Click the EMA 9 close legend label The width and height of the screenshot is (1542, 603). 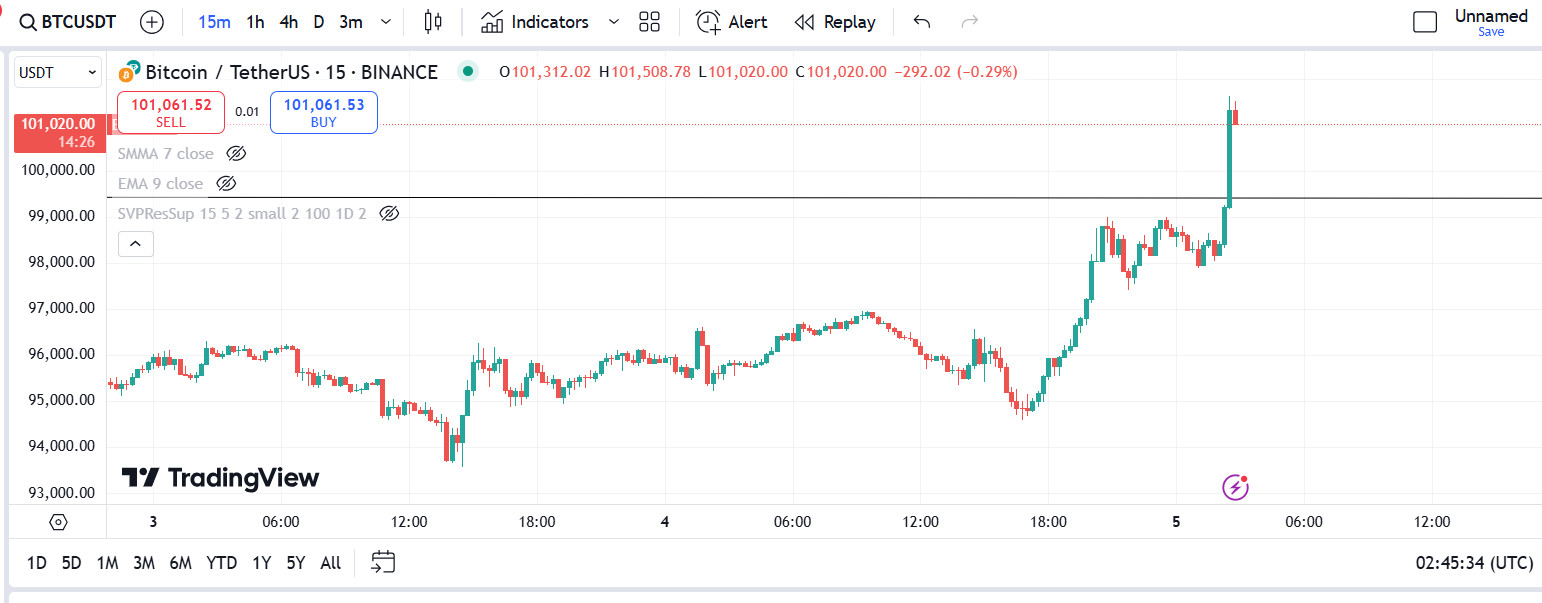tap(160, 184)
